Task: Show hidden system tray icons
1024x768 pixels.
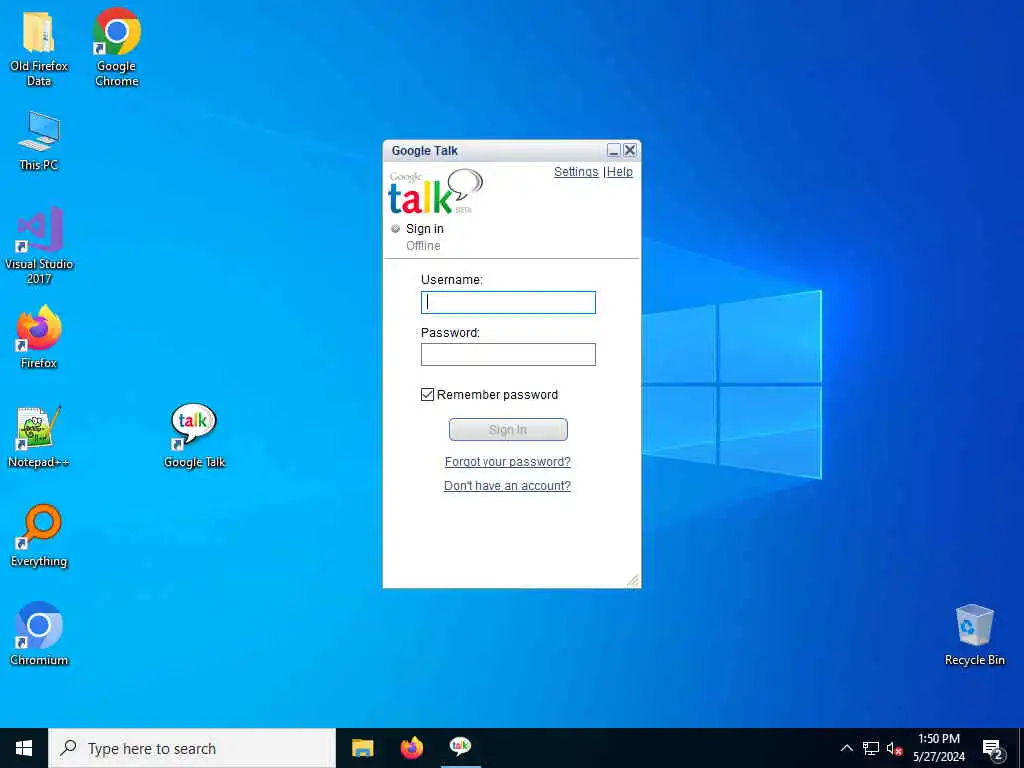Action: [846, 748]
